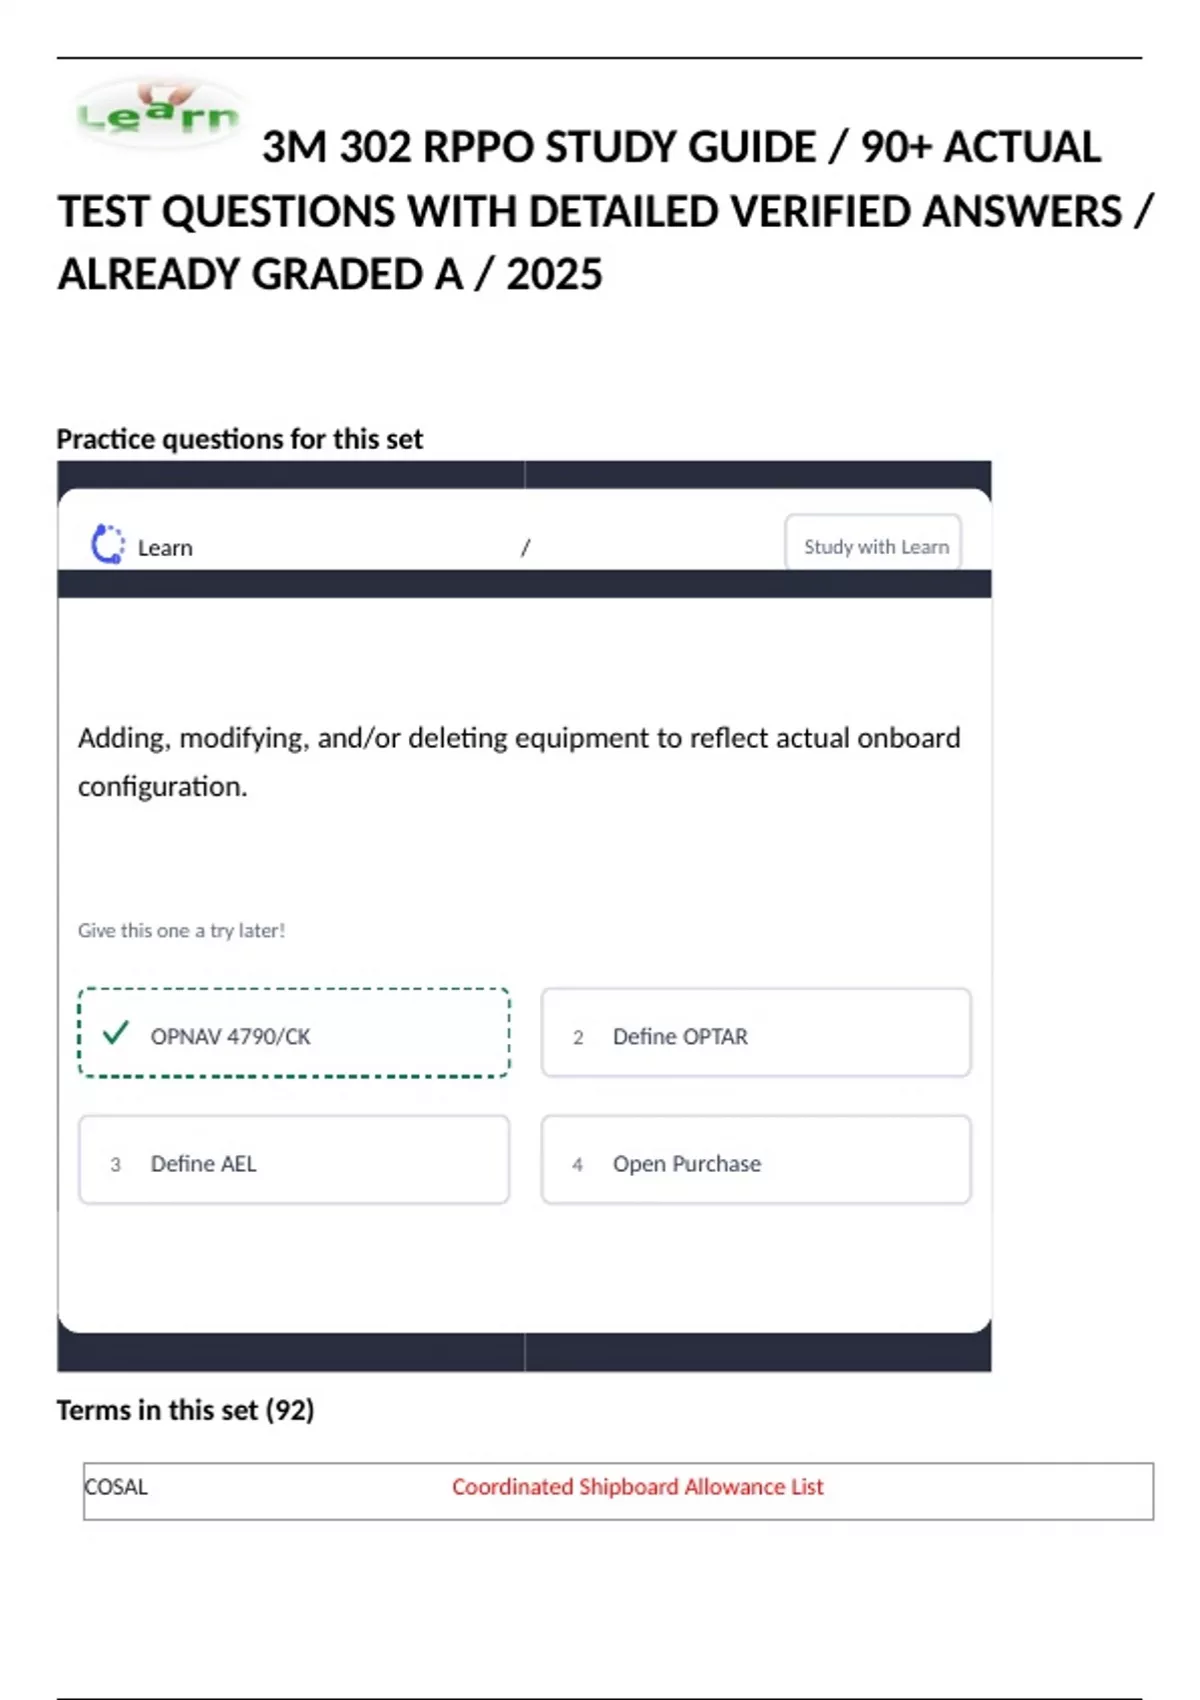The height and width of the screenshot is (1700, 1200).
Task: Click the Learn mode label
Action: click(x=165, y=548)
